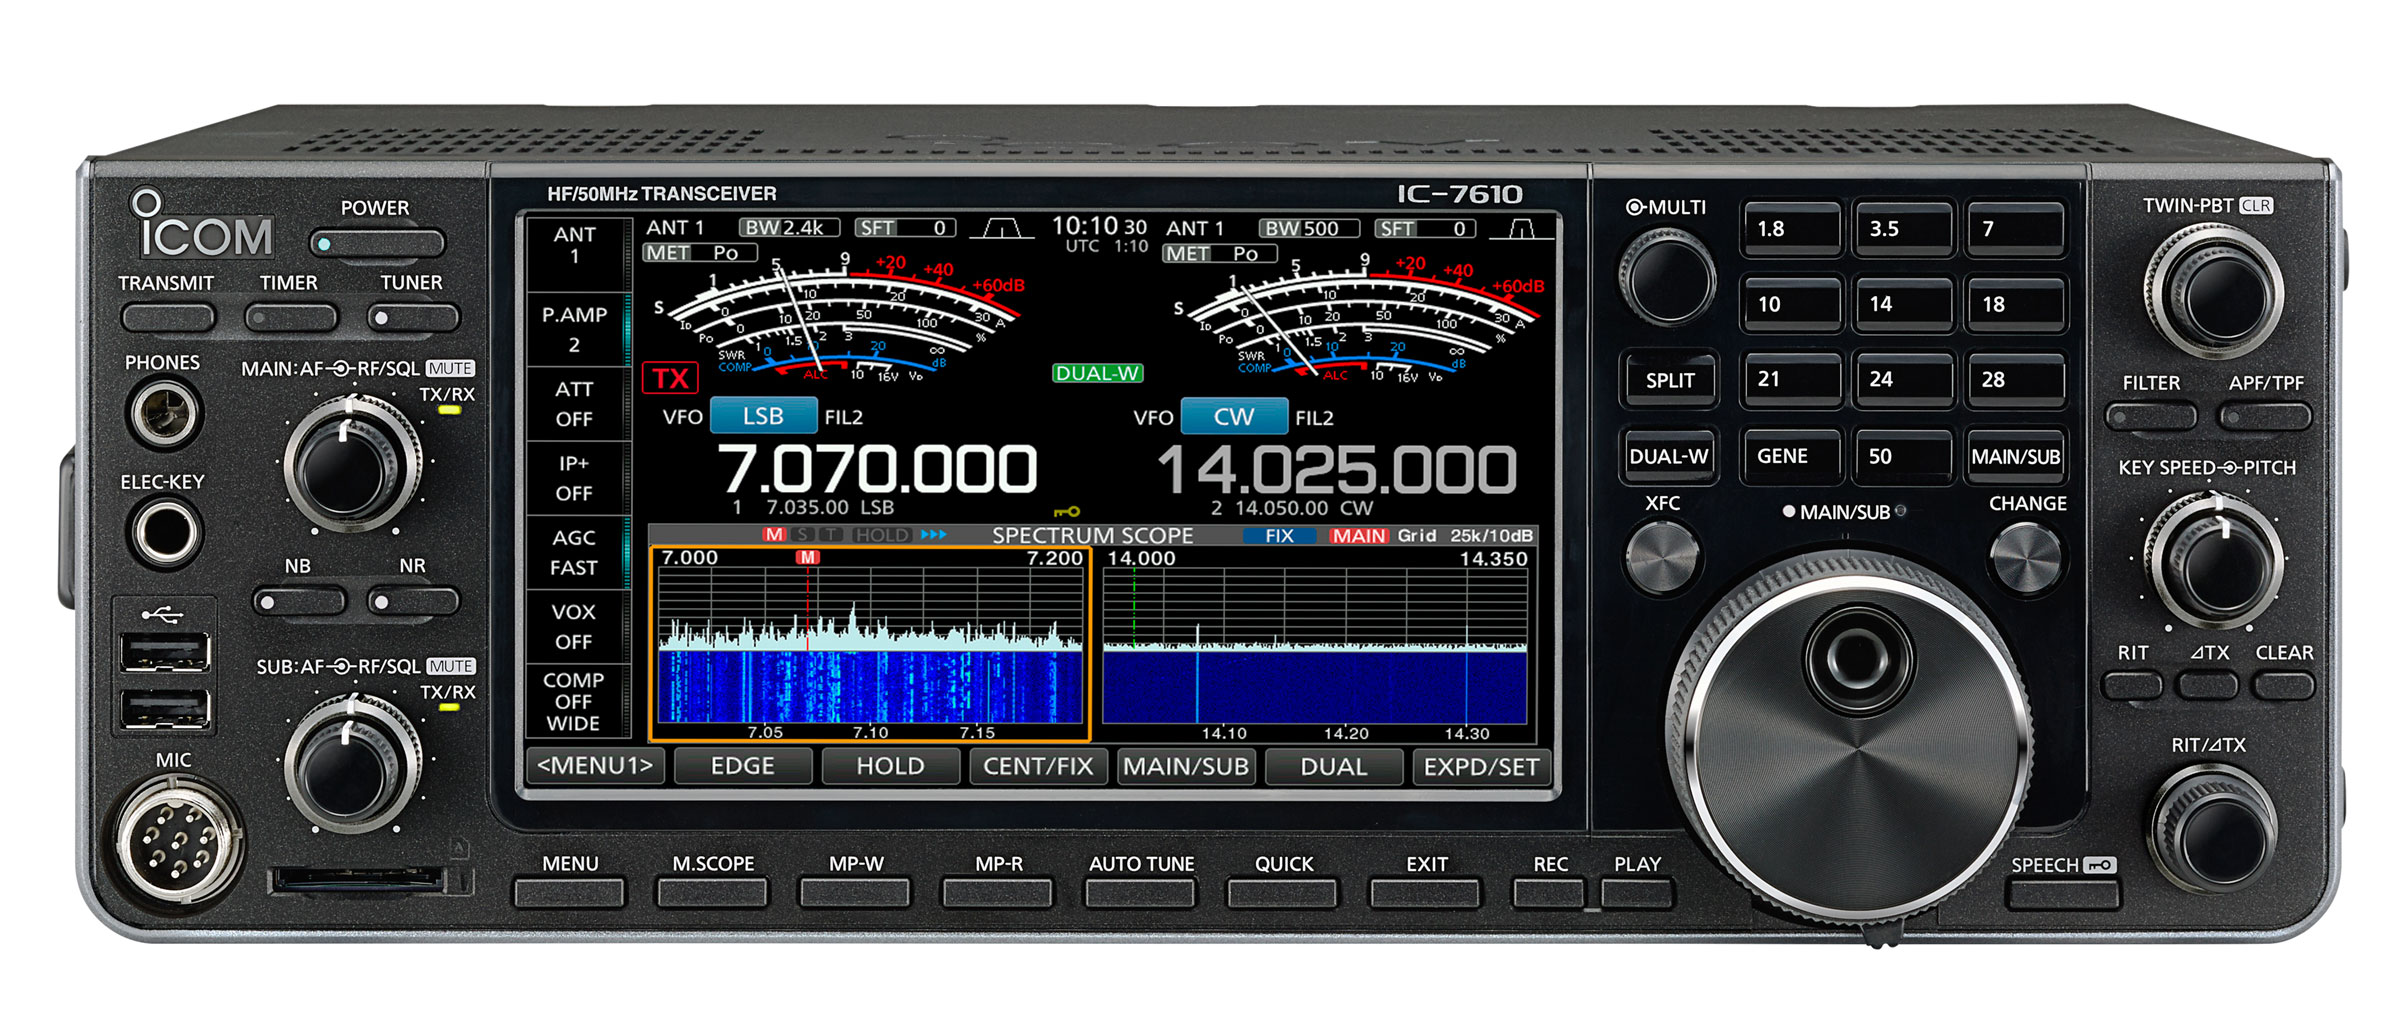Image resolution: width=2400 pixels, height=1011 pixels.
Task: Toggle the VOX OFF setting
Action: point(574,626)
